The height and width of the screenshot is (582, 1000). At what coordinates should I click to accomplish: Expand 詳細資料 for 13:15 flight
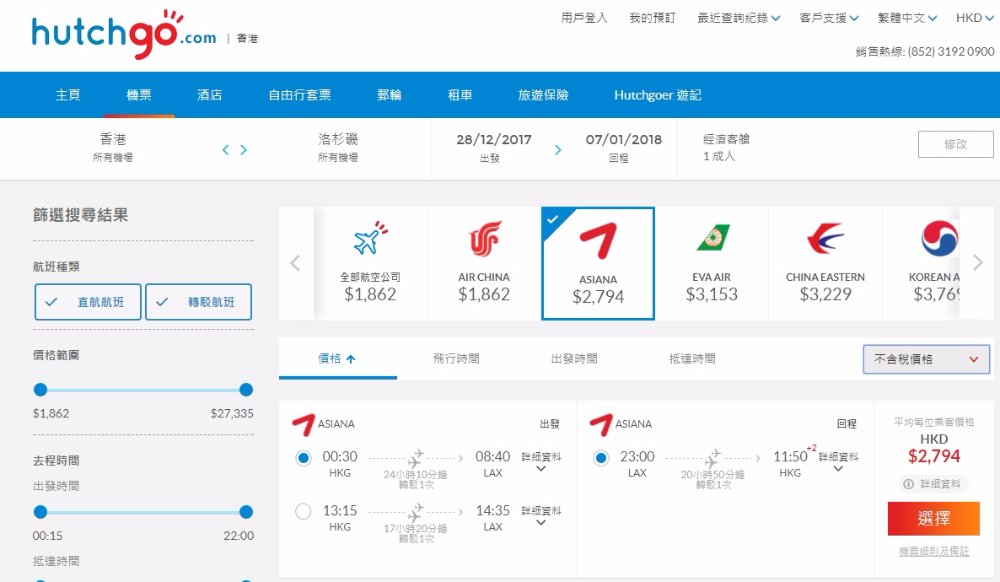tap(541, 515)
